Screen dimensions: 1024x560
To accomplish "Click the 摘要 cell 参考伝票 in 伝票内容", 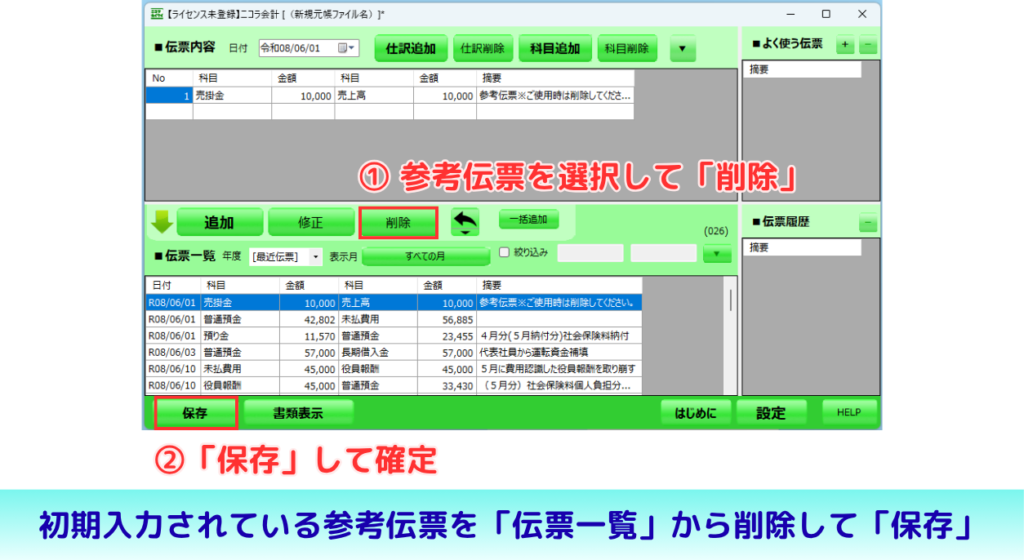I will click(x=555, y=95).
